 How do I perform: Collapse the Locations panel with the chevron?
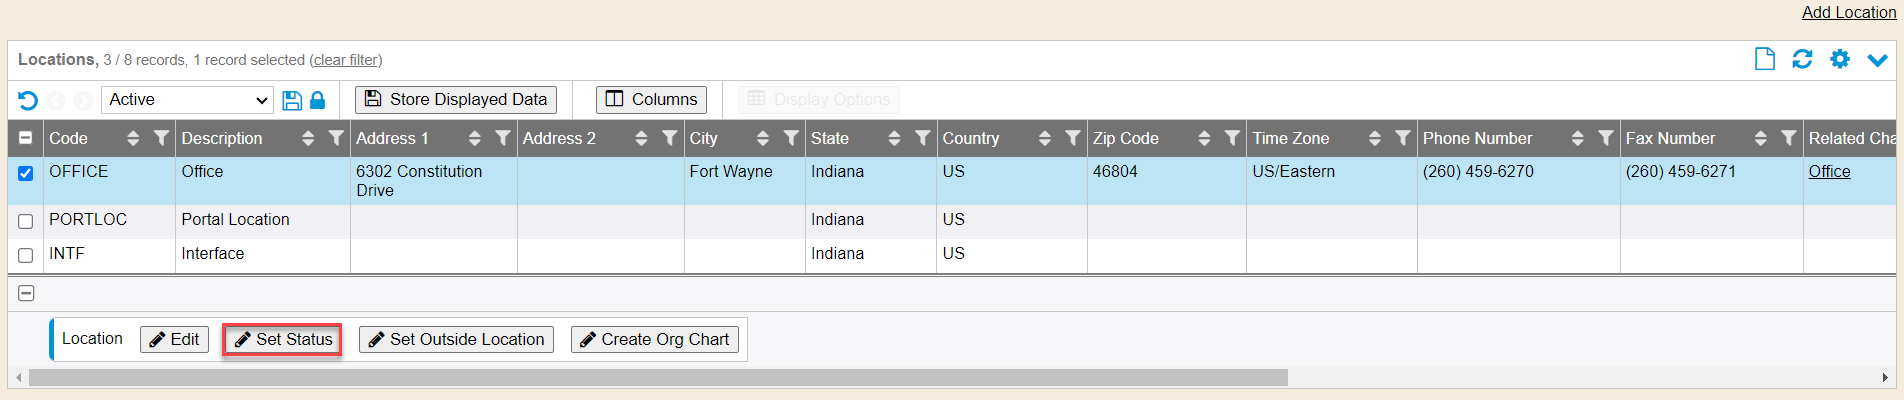[x=1877, y=60]
